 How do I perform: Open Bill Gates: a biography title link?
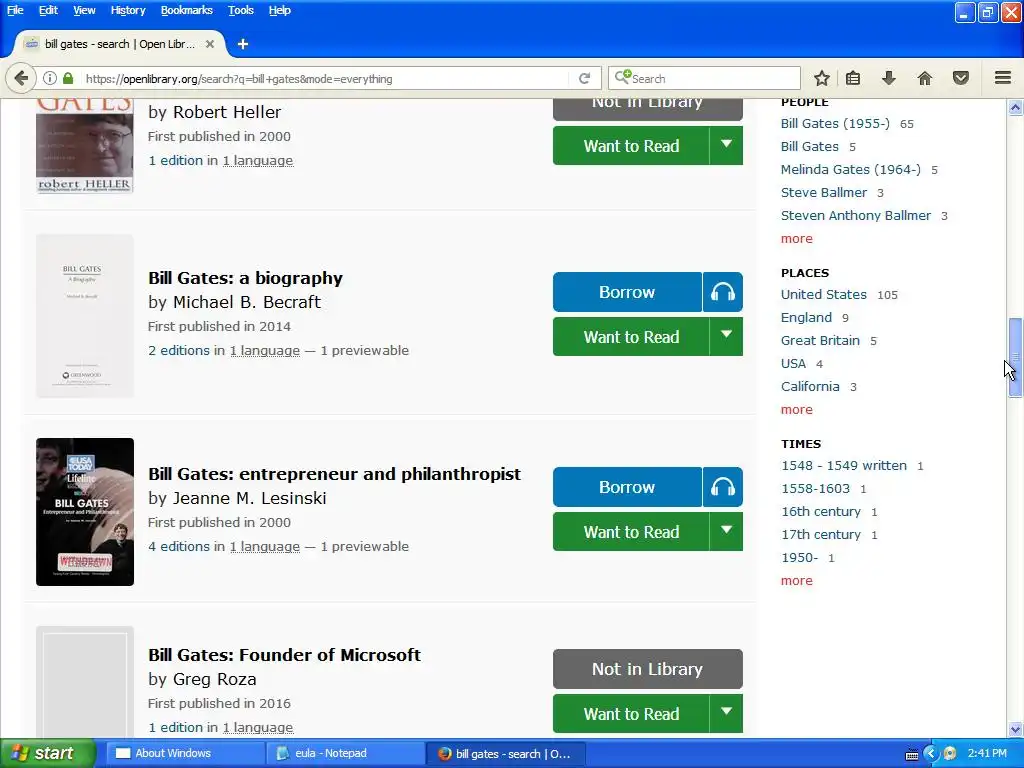245,278
